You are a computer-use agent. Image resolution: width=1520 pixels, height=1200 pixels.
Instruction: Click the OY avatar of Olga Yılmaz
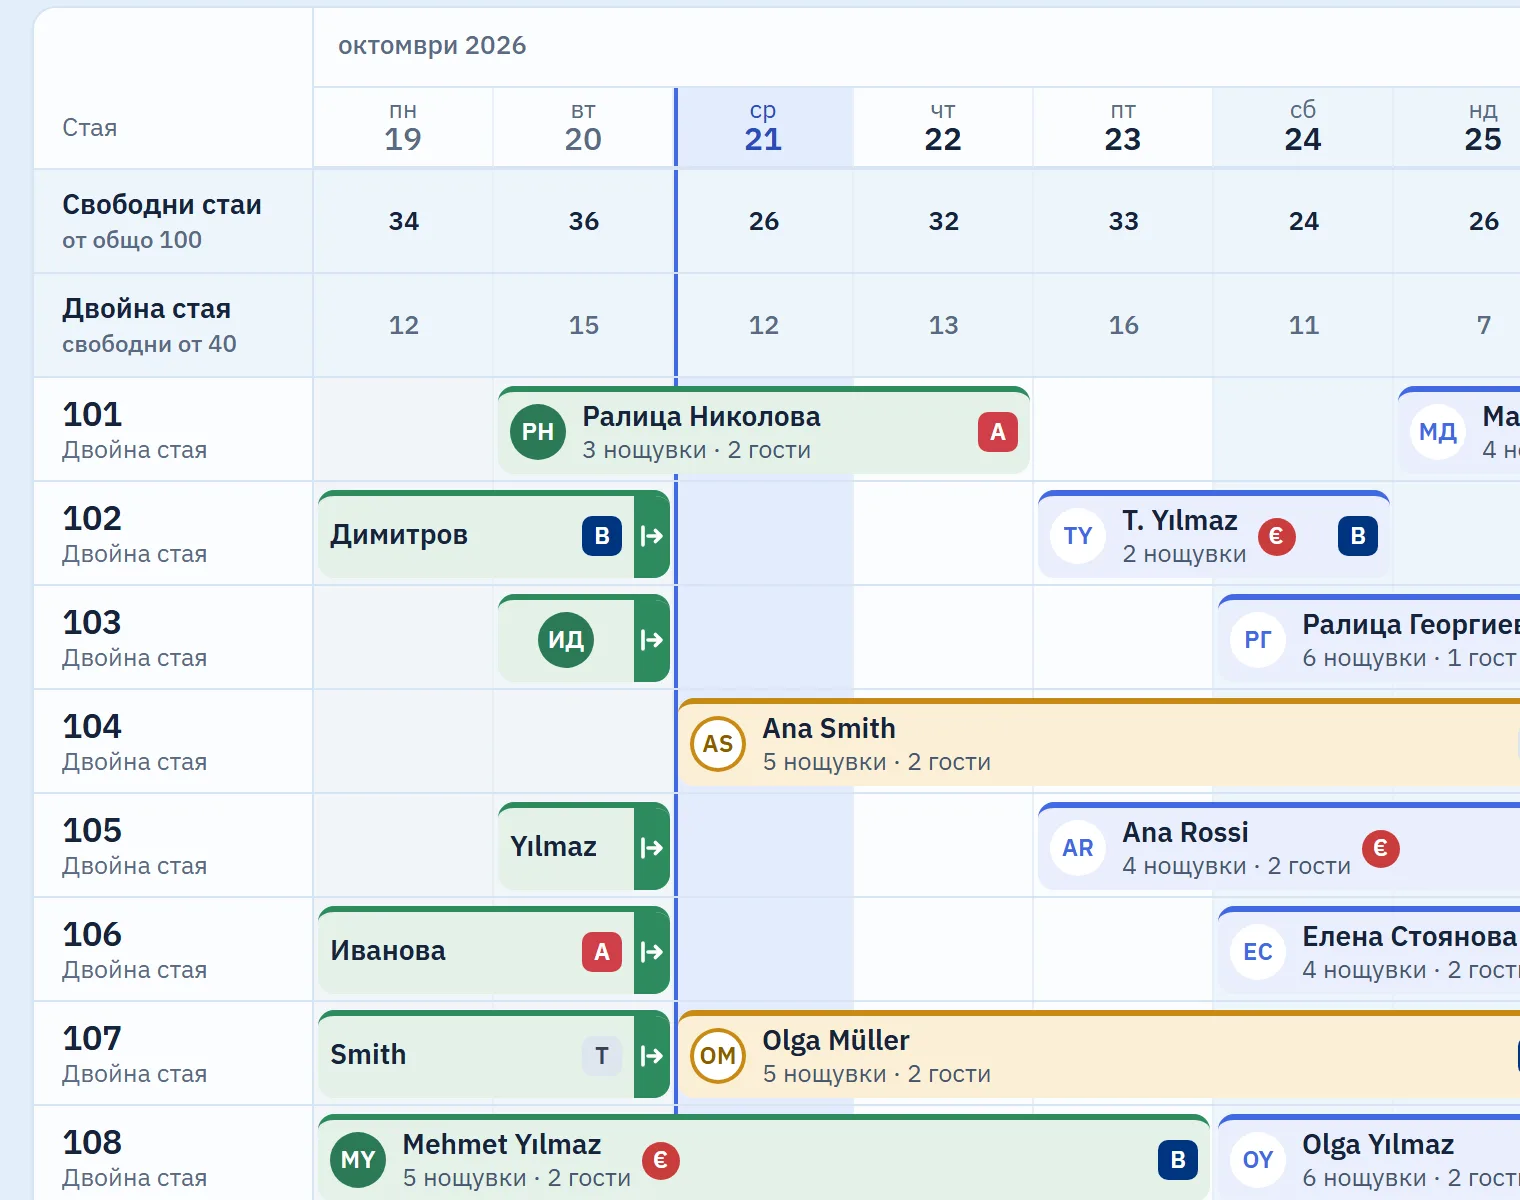[x=1258, y=1160]
